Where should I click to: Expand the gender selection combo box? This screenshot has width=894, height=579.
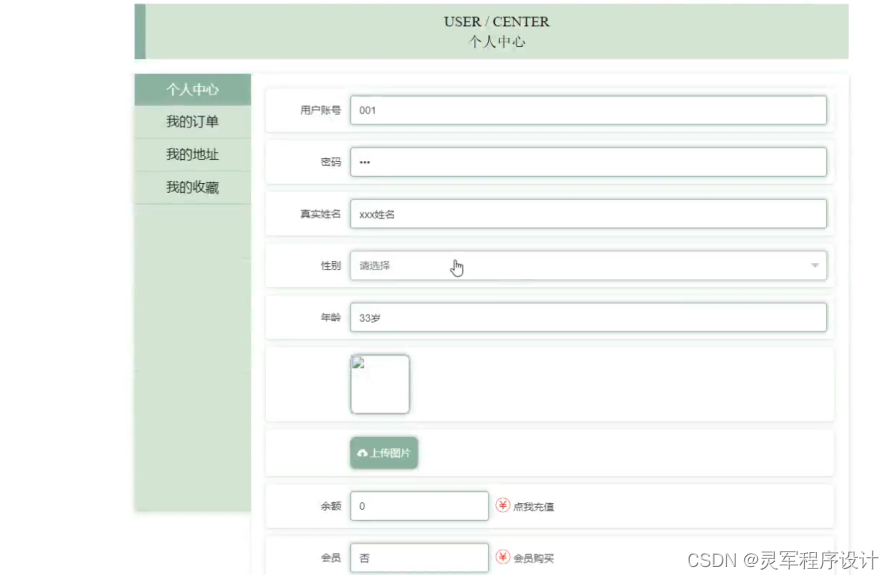[x=590, y=265]
